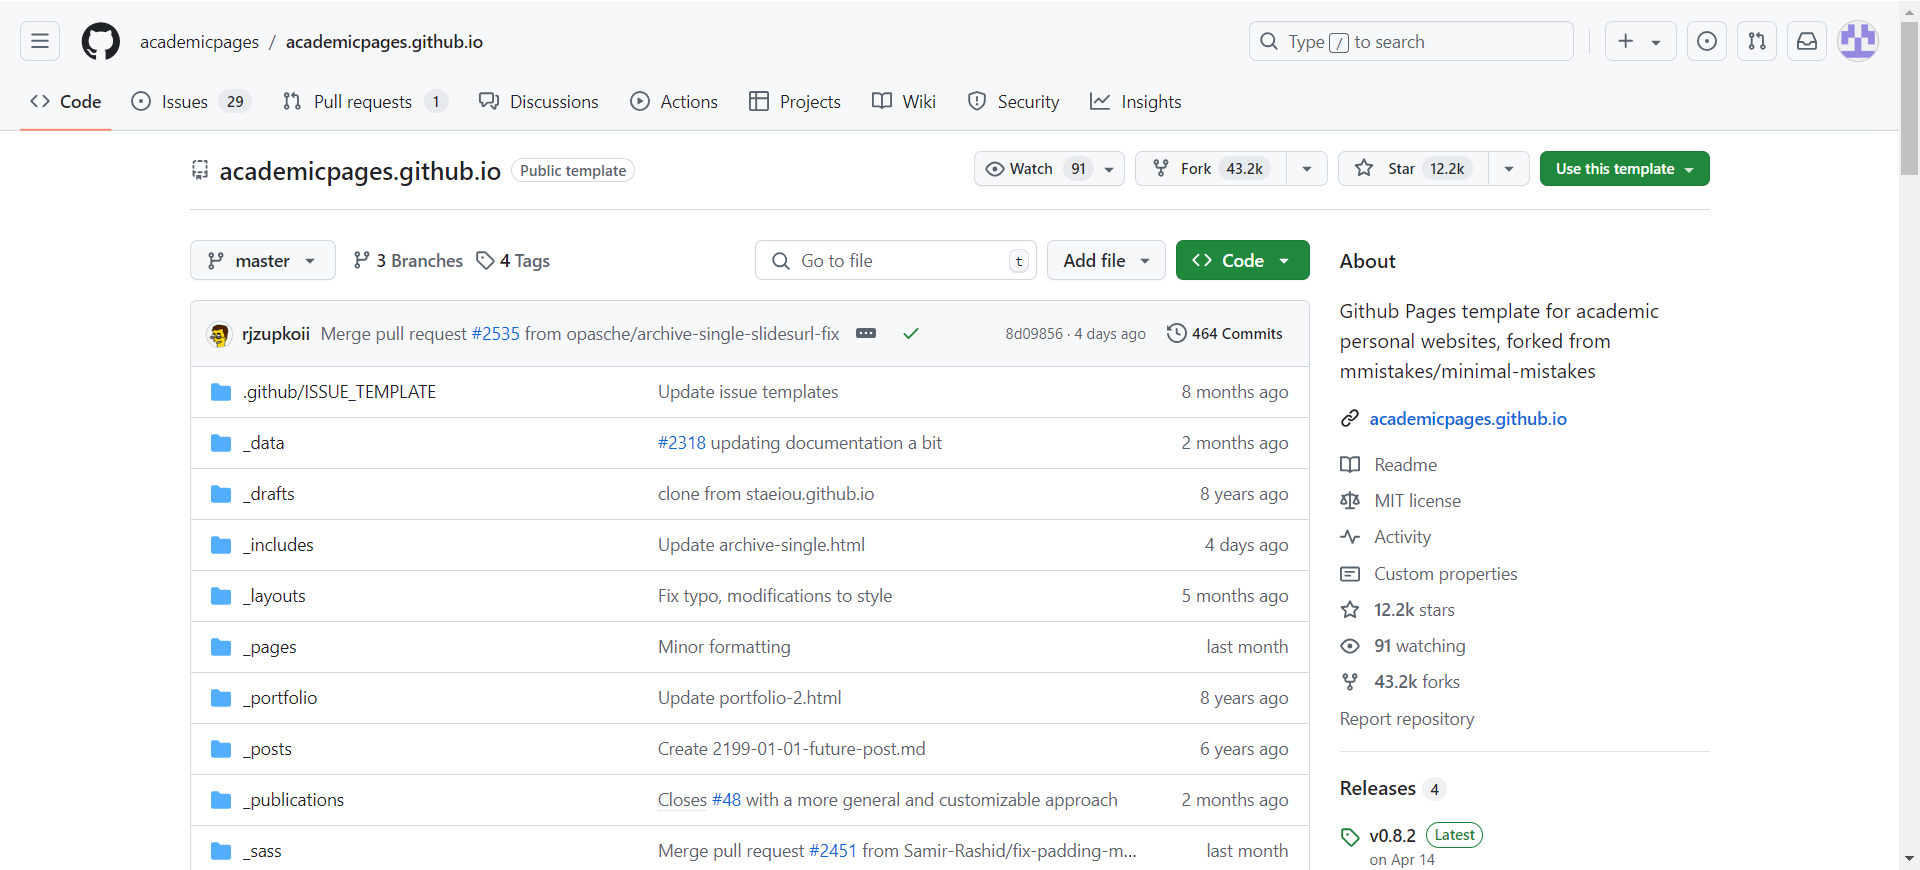
Task: Open rjzupkoii's profile avatar
Action: pos(219,334)
